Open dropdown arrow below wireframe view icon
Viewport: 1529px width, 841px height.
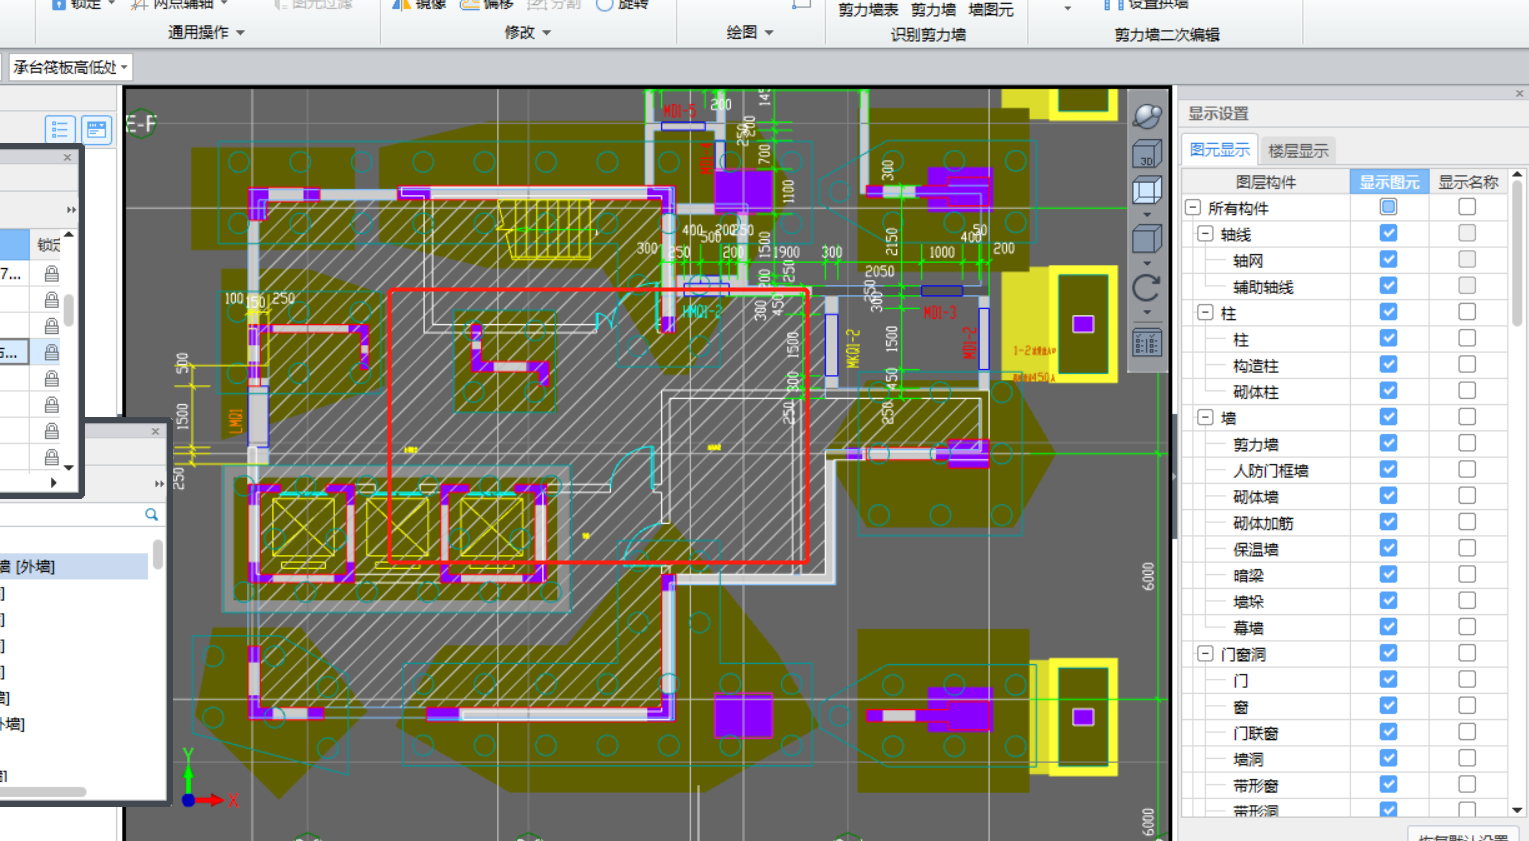(1147, 214)
